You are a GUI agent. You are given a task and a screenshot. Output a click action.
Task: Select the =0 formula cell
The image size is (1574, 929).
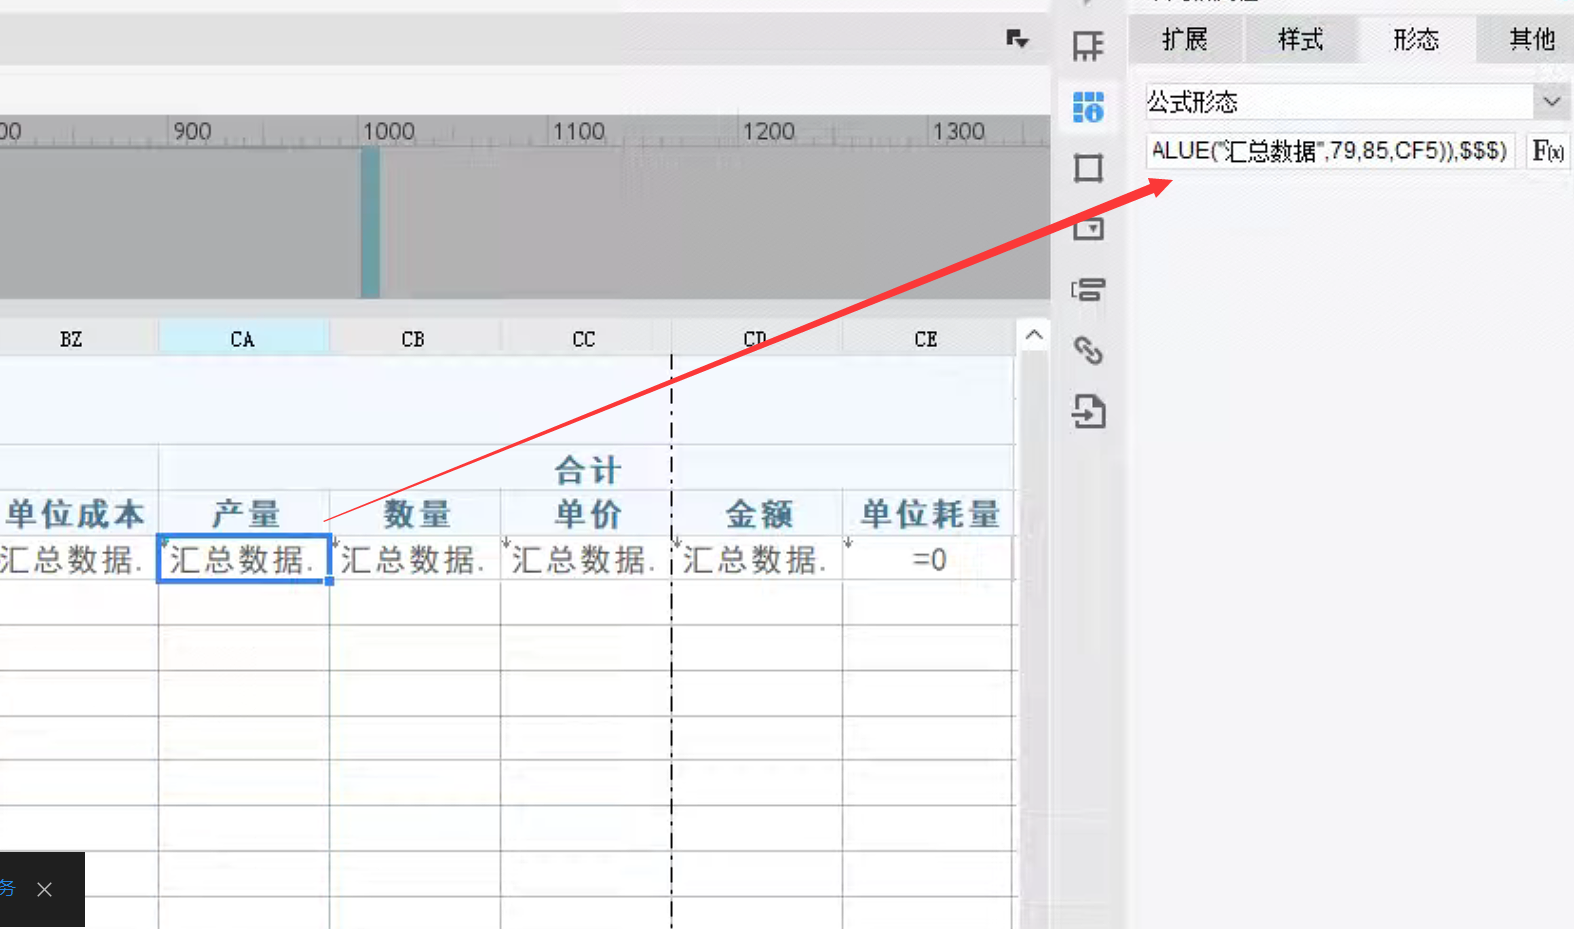coord(929,559)
